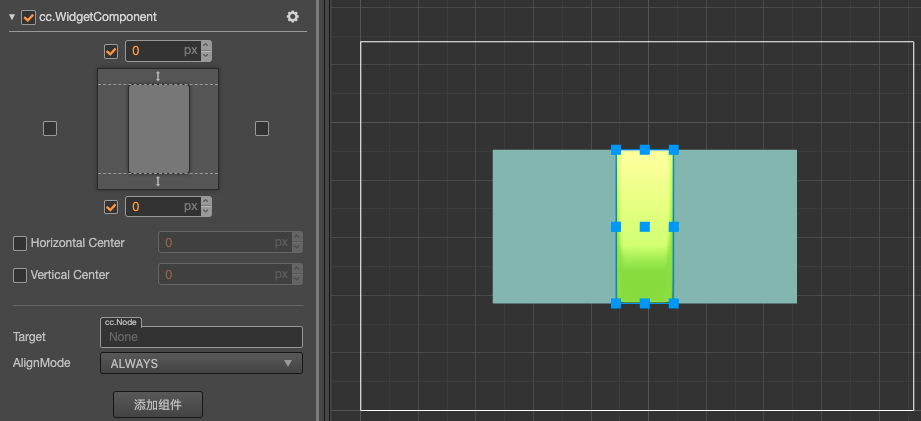Viewport: 921px width, 421px height.
Task: Disable the cc.WidgetComponent enable checkbox
Action: [x=28, y=17]
